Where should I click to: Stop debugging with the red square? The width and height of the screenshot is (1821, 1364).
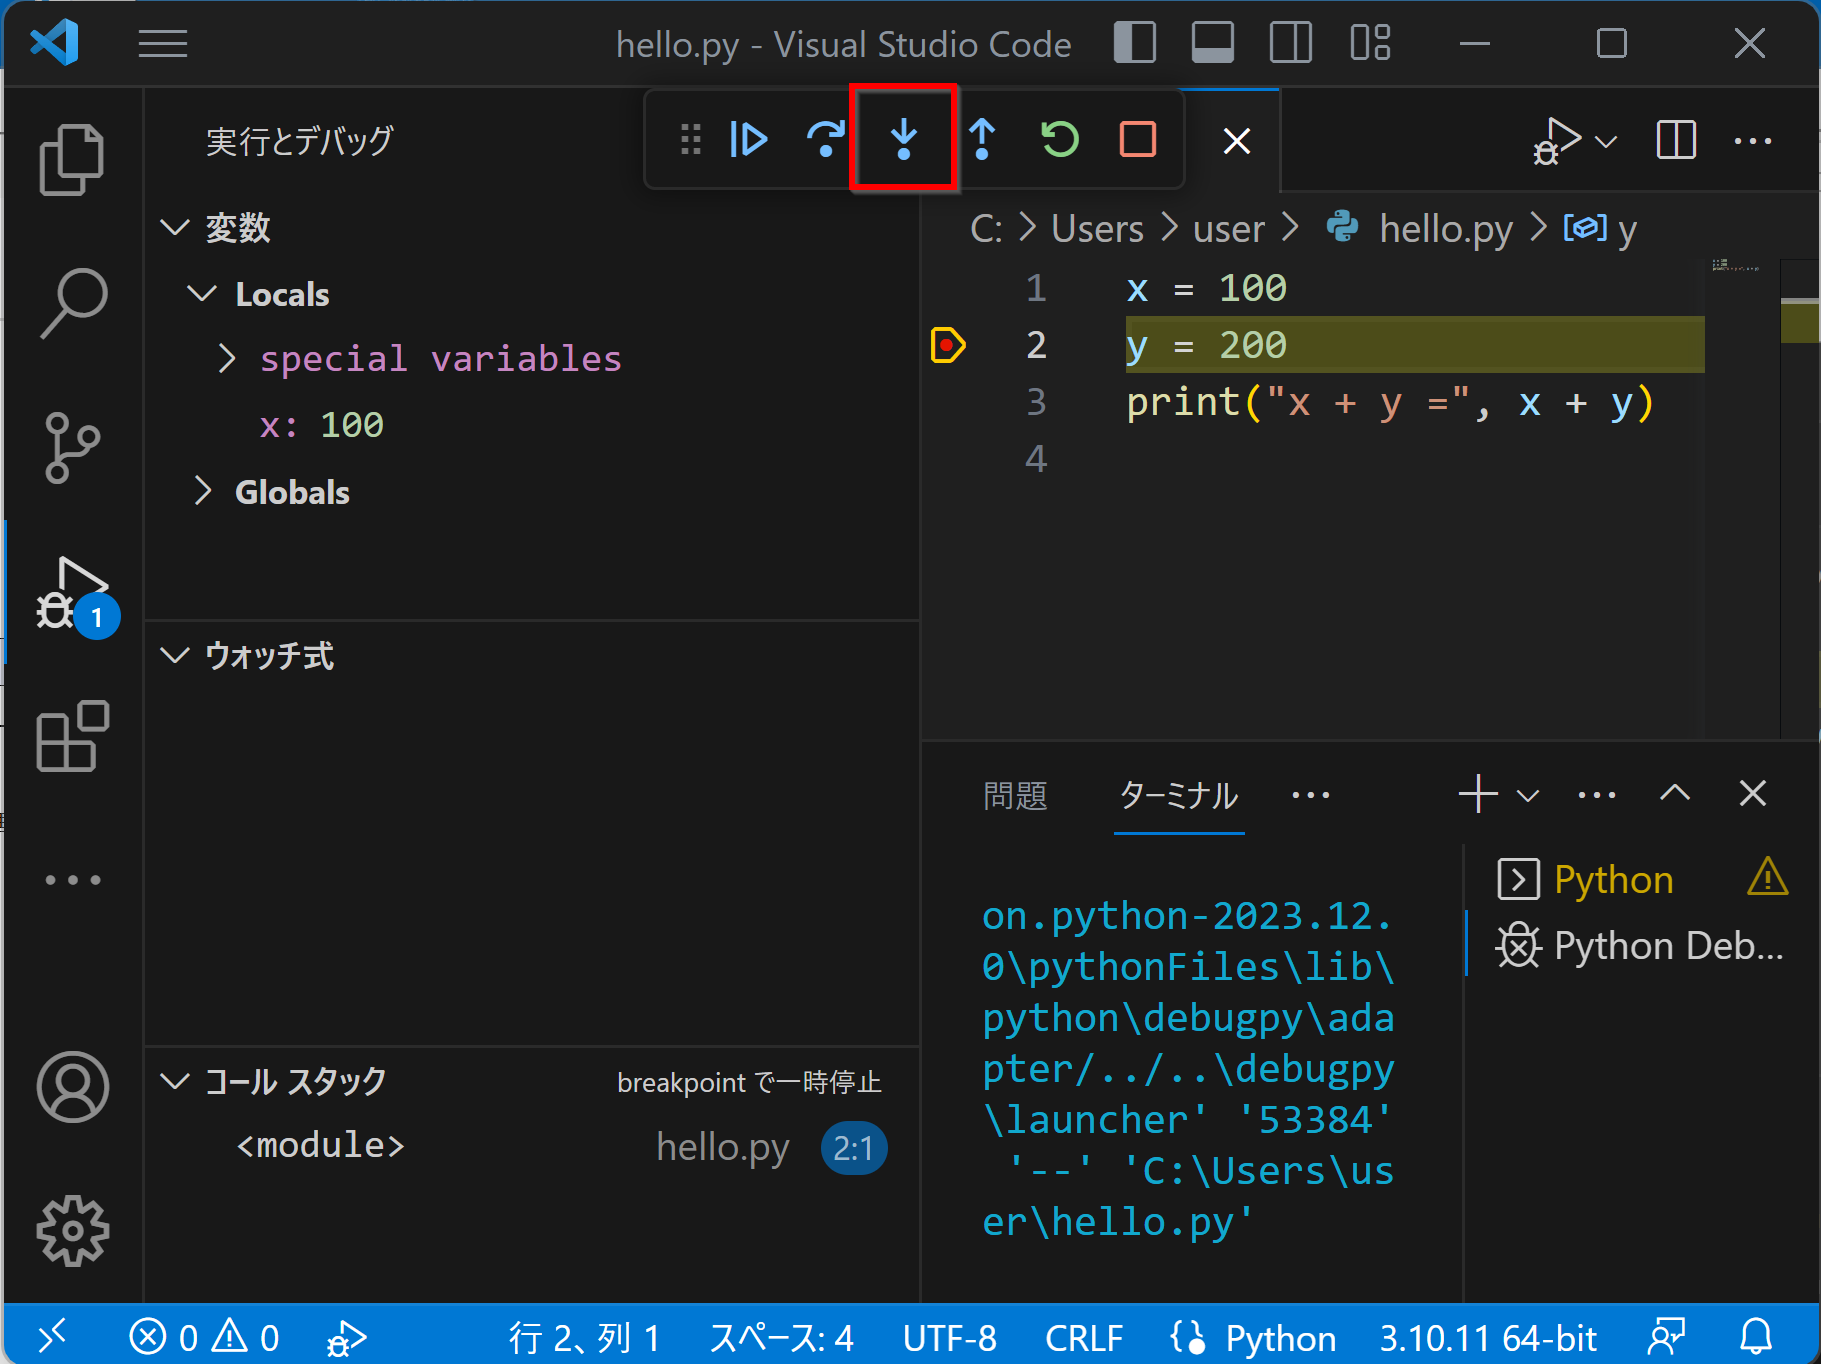click(1137, 139)
